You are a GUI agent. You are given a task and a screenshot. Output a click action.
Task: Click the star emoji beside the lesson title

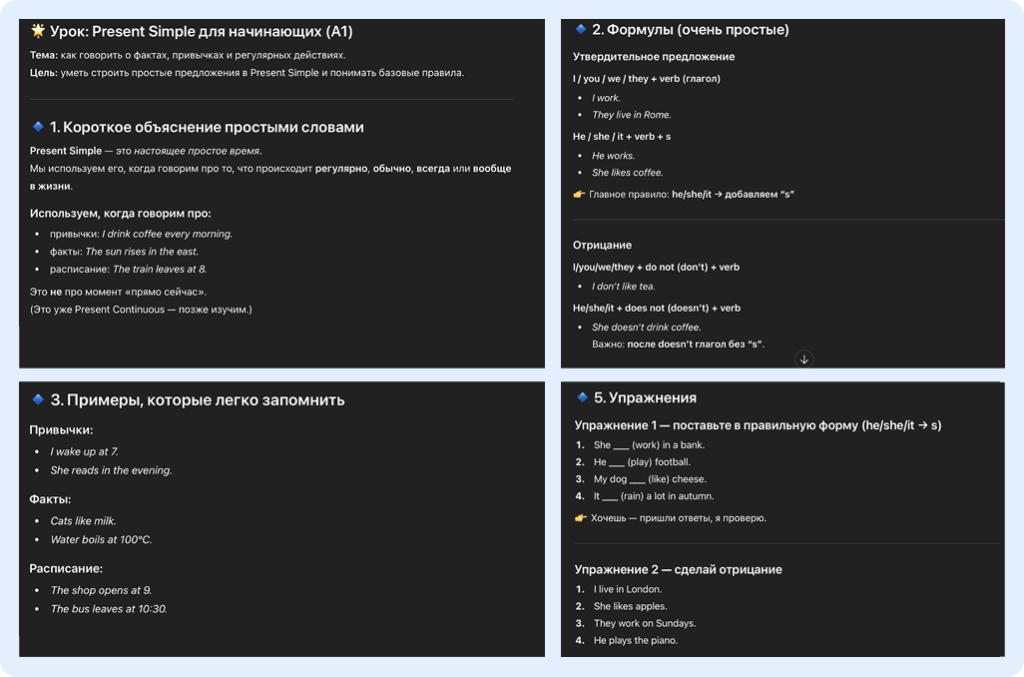coord(38,31)
